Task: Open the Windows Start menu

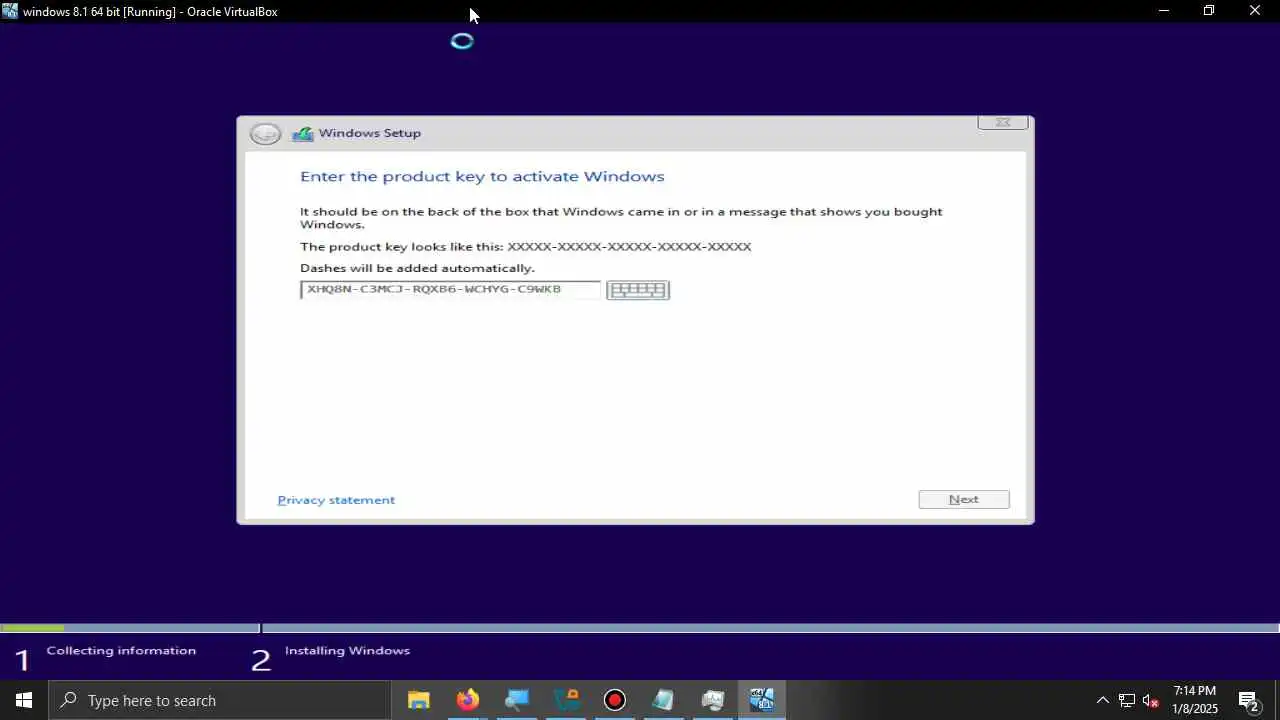Action: coord(24,700)
